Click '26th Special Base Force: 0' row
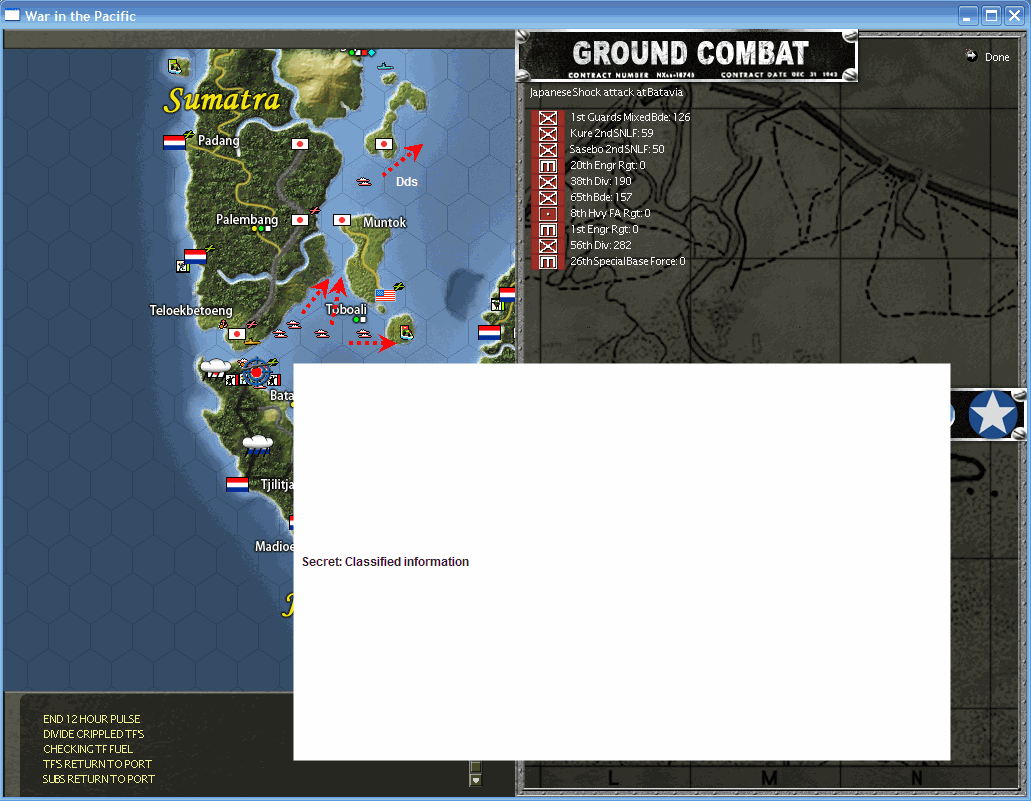This screenshot has width=1031, height=801. 627,262
